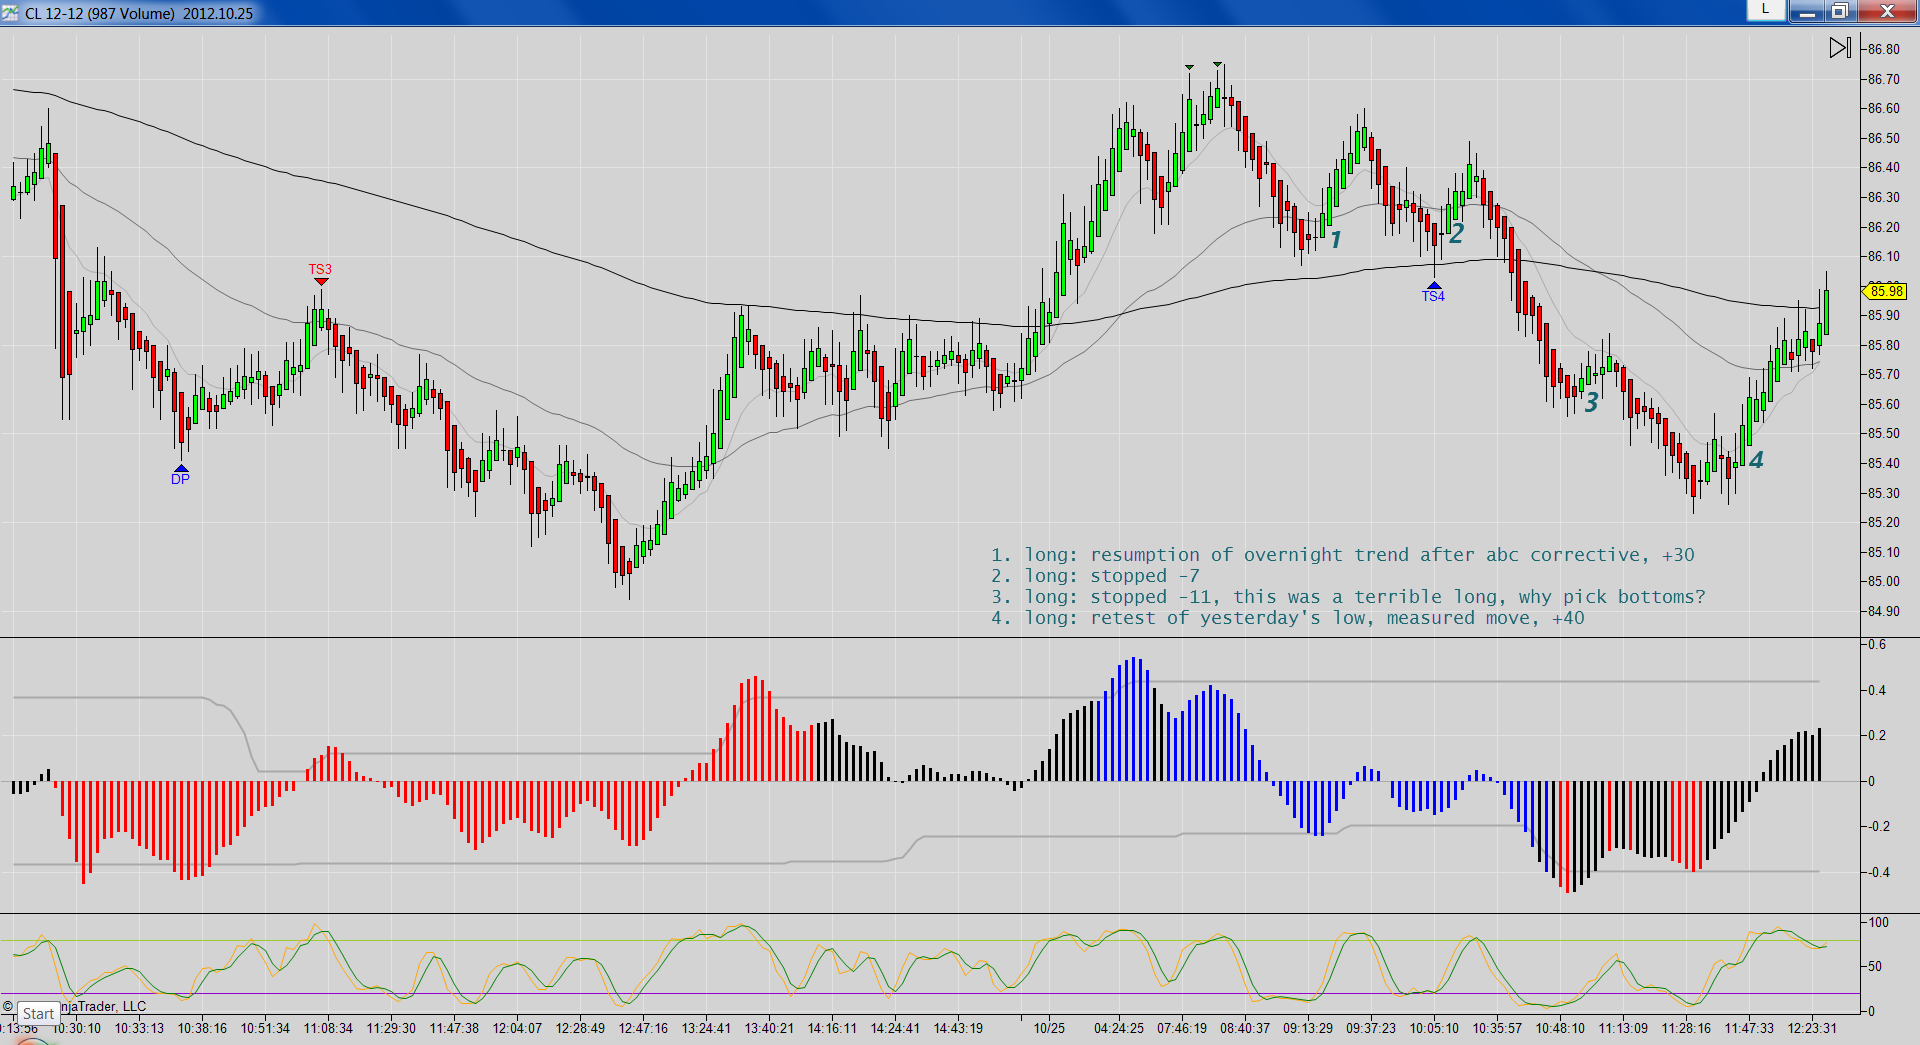
Task: Click the 12:23:31 time axis label
Action: [x=1812, y=1028]
